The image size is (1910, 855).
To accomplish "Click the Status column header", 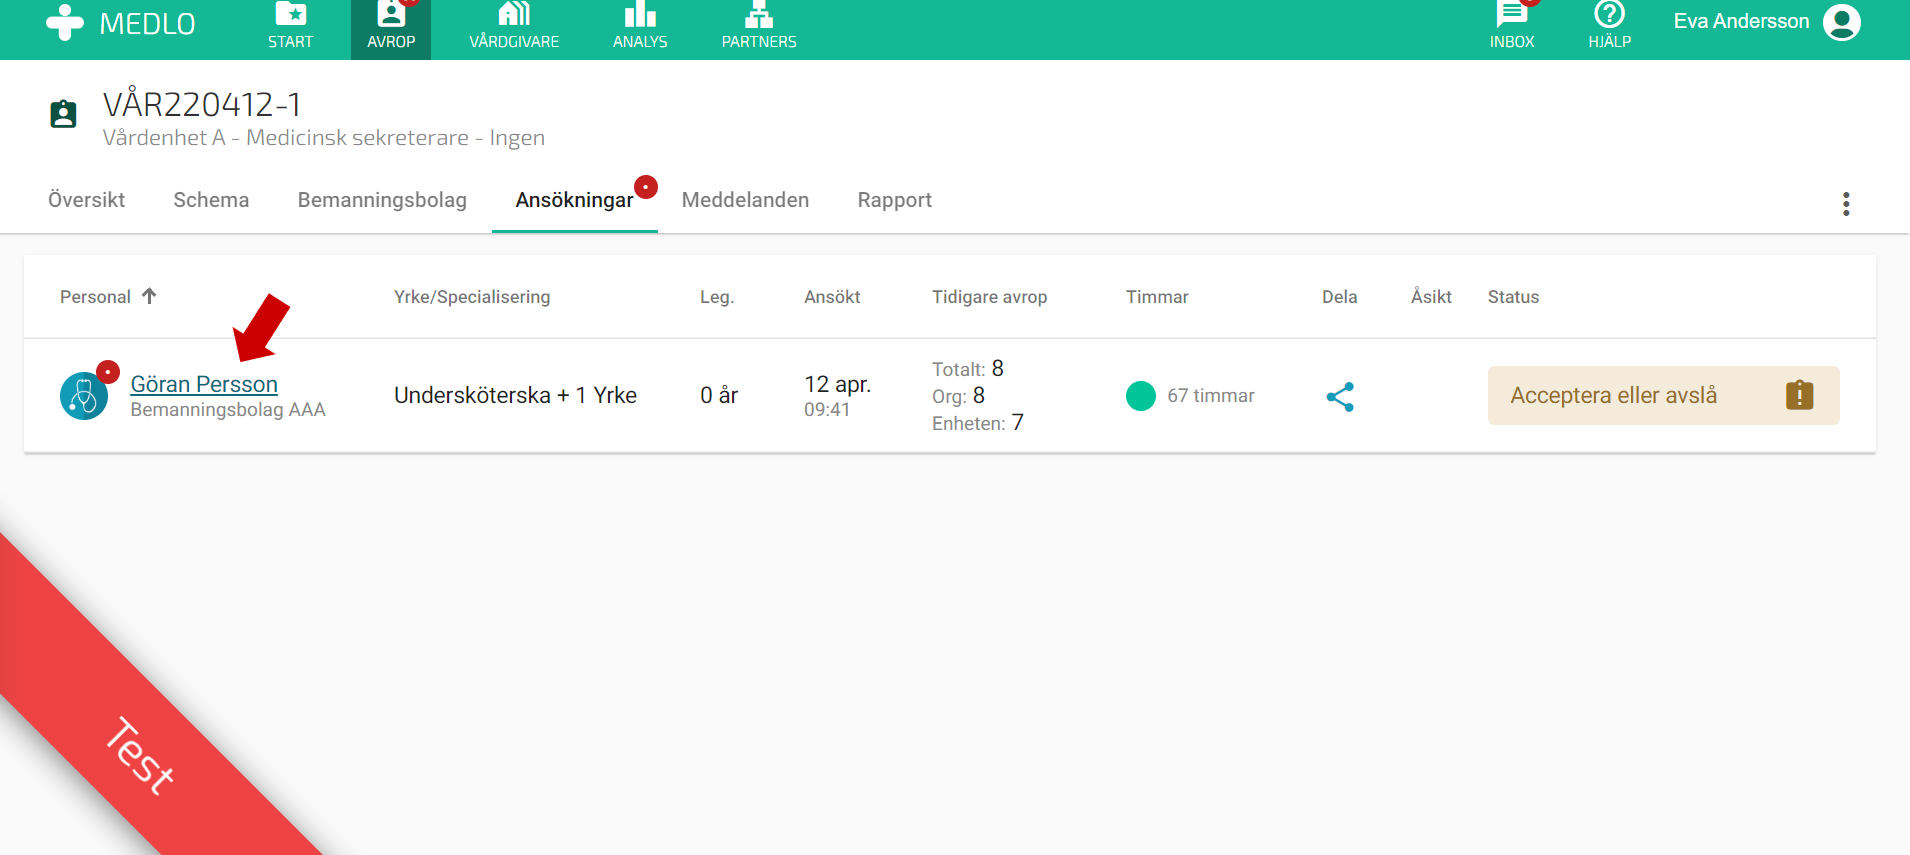I will [x=1513, y=297].
